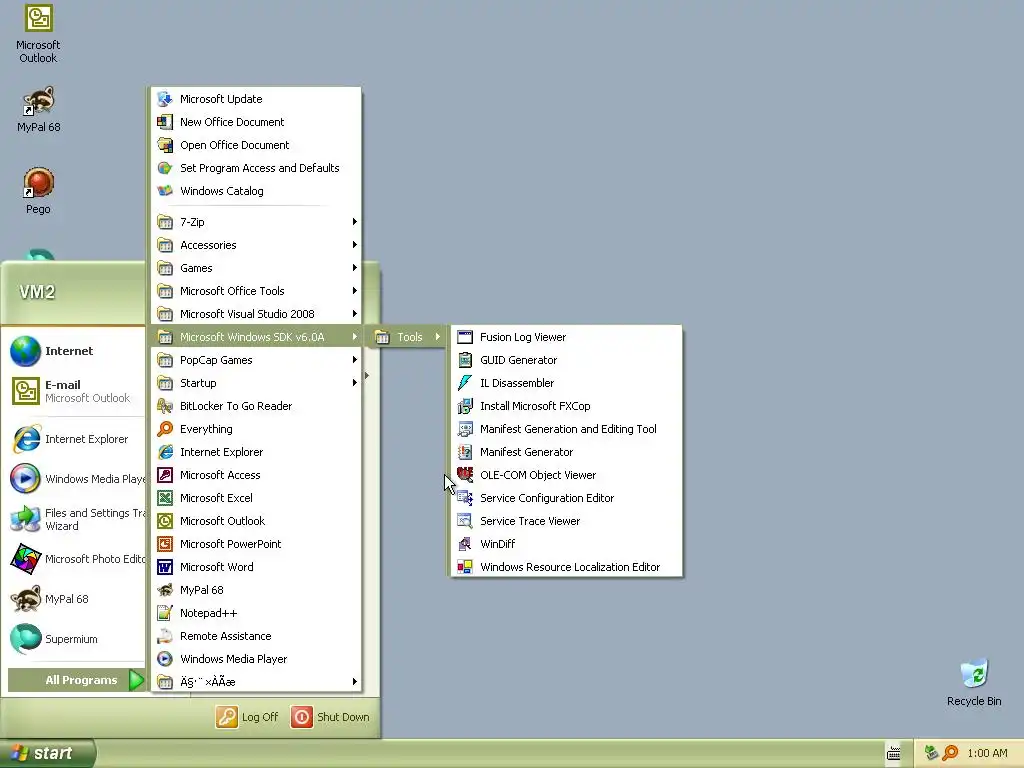Select Pego desktop shortcut
This screenshot has height=768, width=1024.
click(38, 191)
